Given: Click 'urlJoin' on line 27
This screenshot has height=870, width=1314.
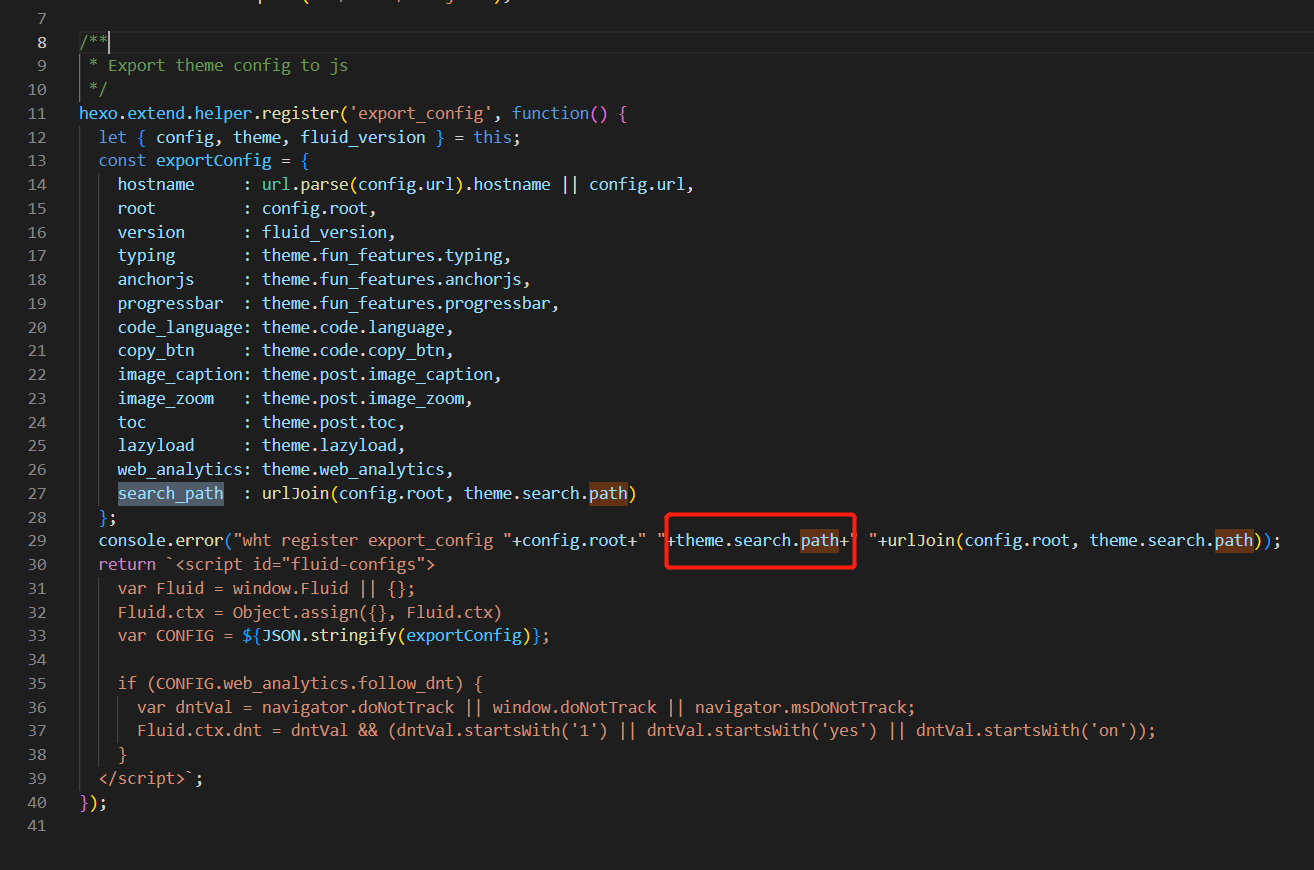Looking at the screenshot, I should pos(296,493).
